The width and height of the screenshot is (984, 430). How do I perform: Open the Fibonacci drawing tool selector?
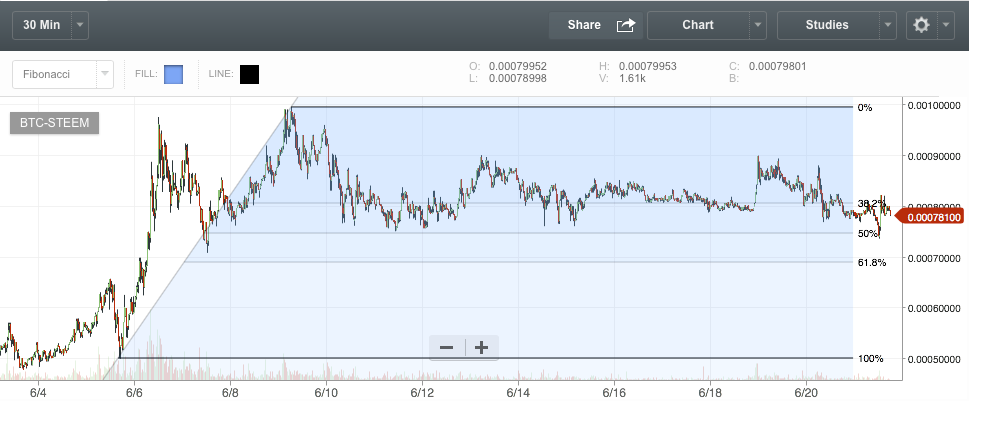[x=63, y=74]
